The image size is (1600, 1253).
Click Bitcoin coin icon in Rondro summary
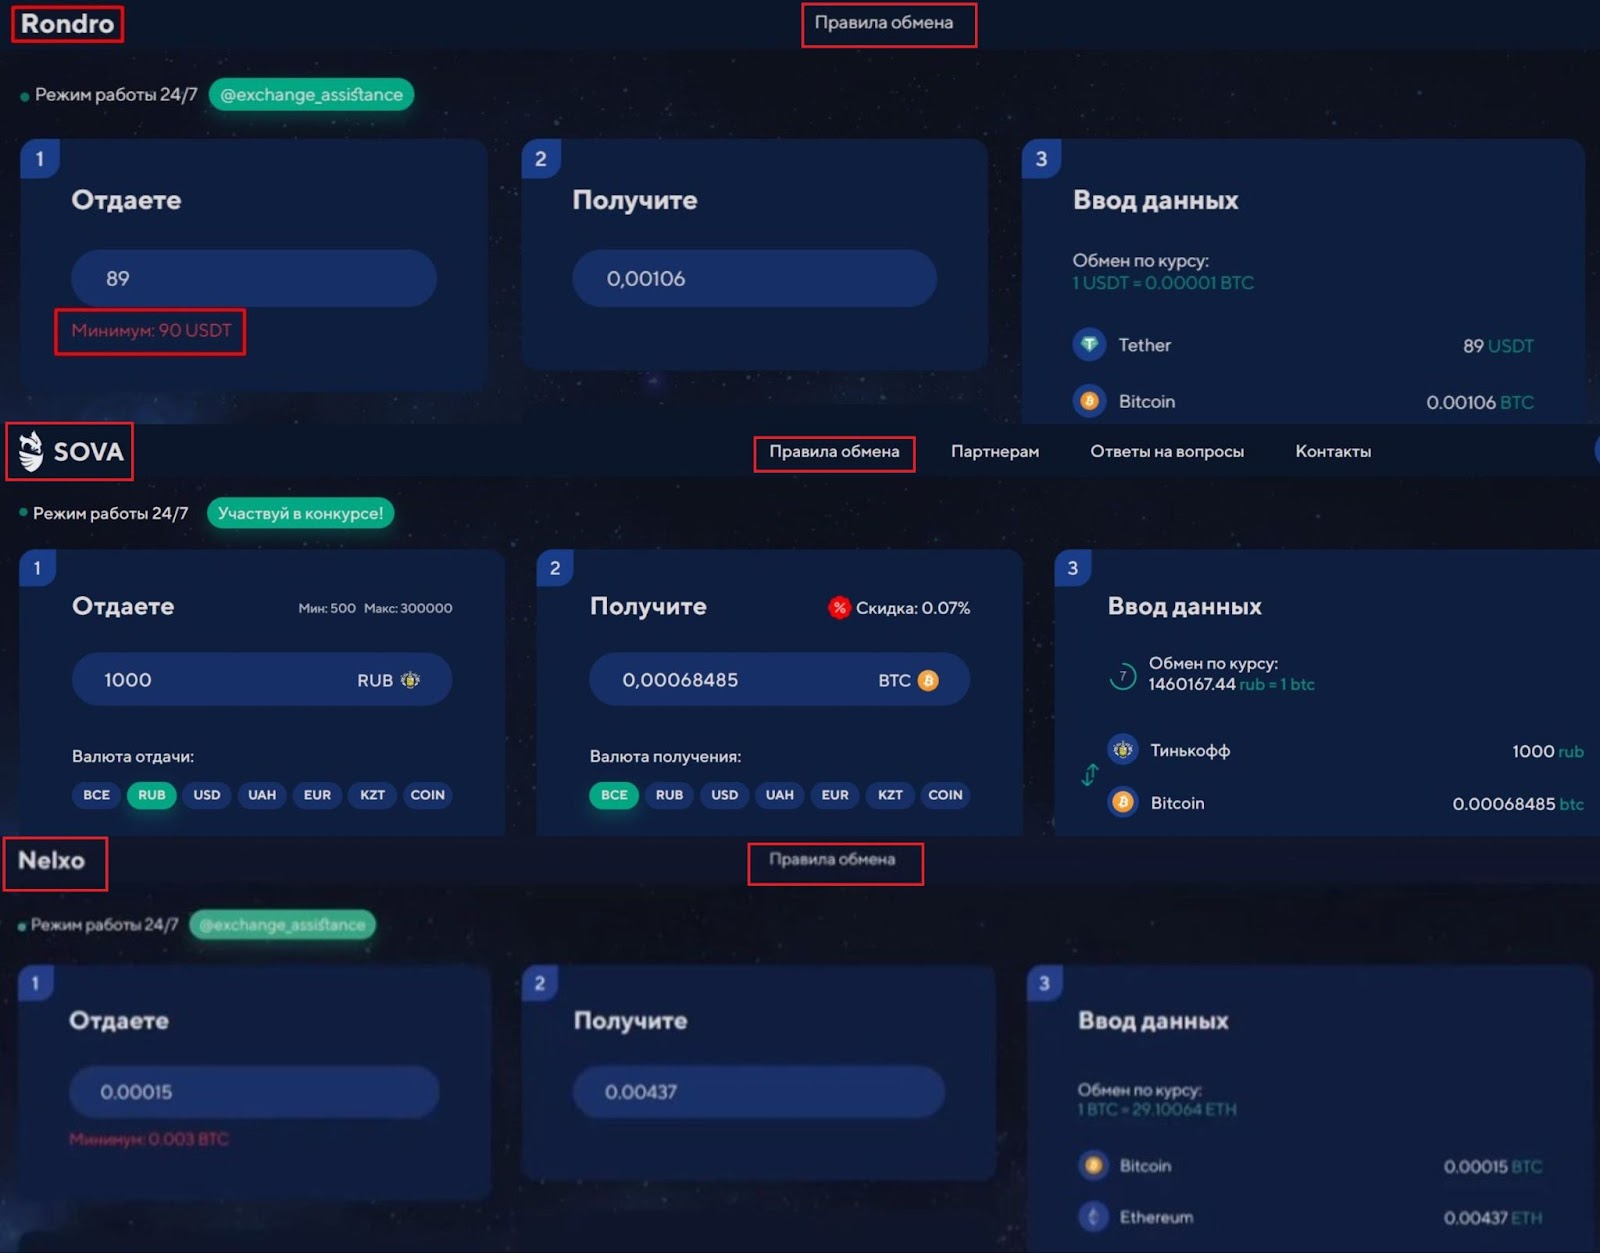click(1089, 402)
